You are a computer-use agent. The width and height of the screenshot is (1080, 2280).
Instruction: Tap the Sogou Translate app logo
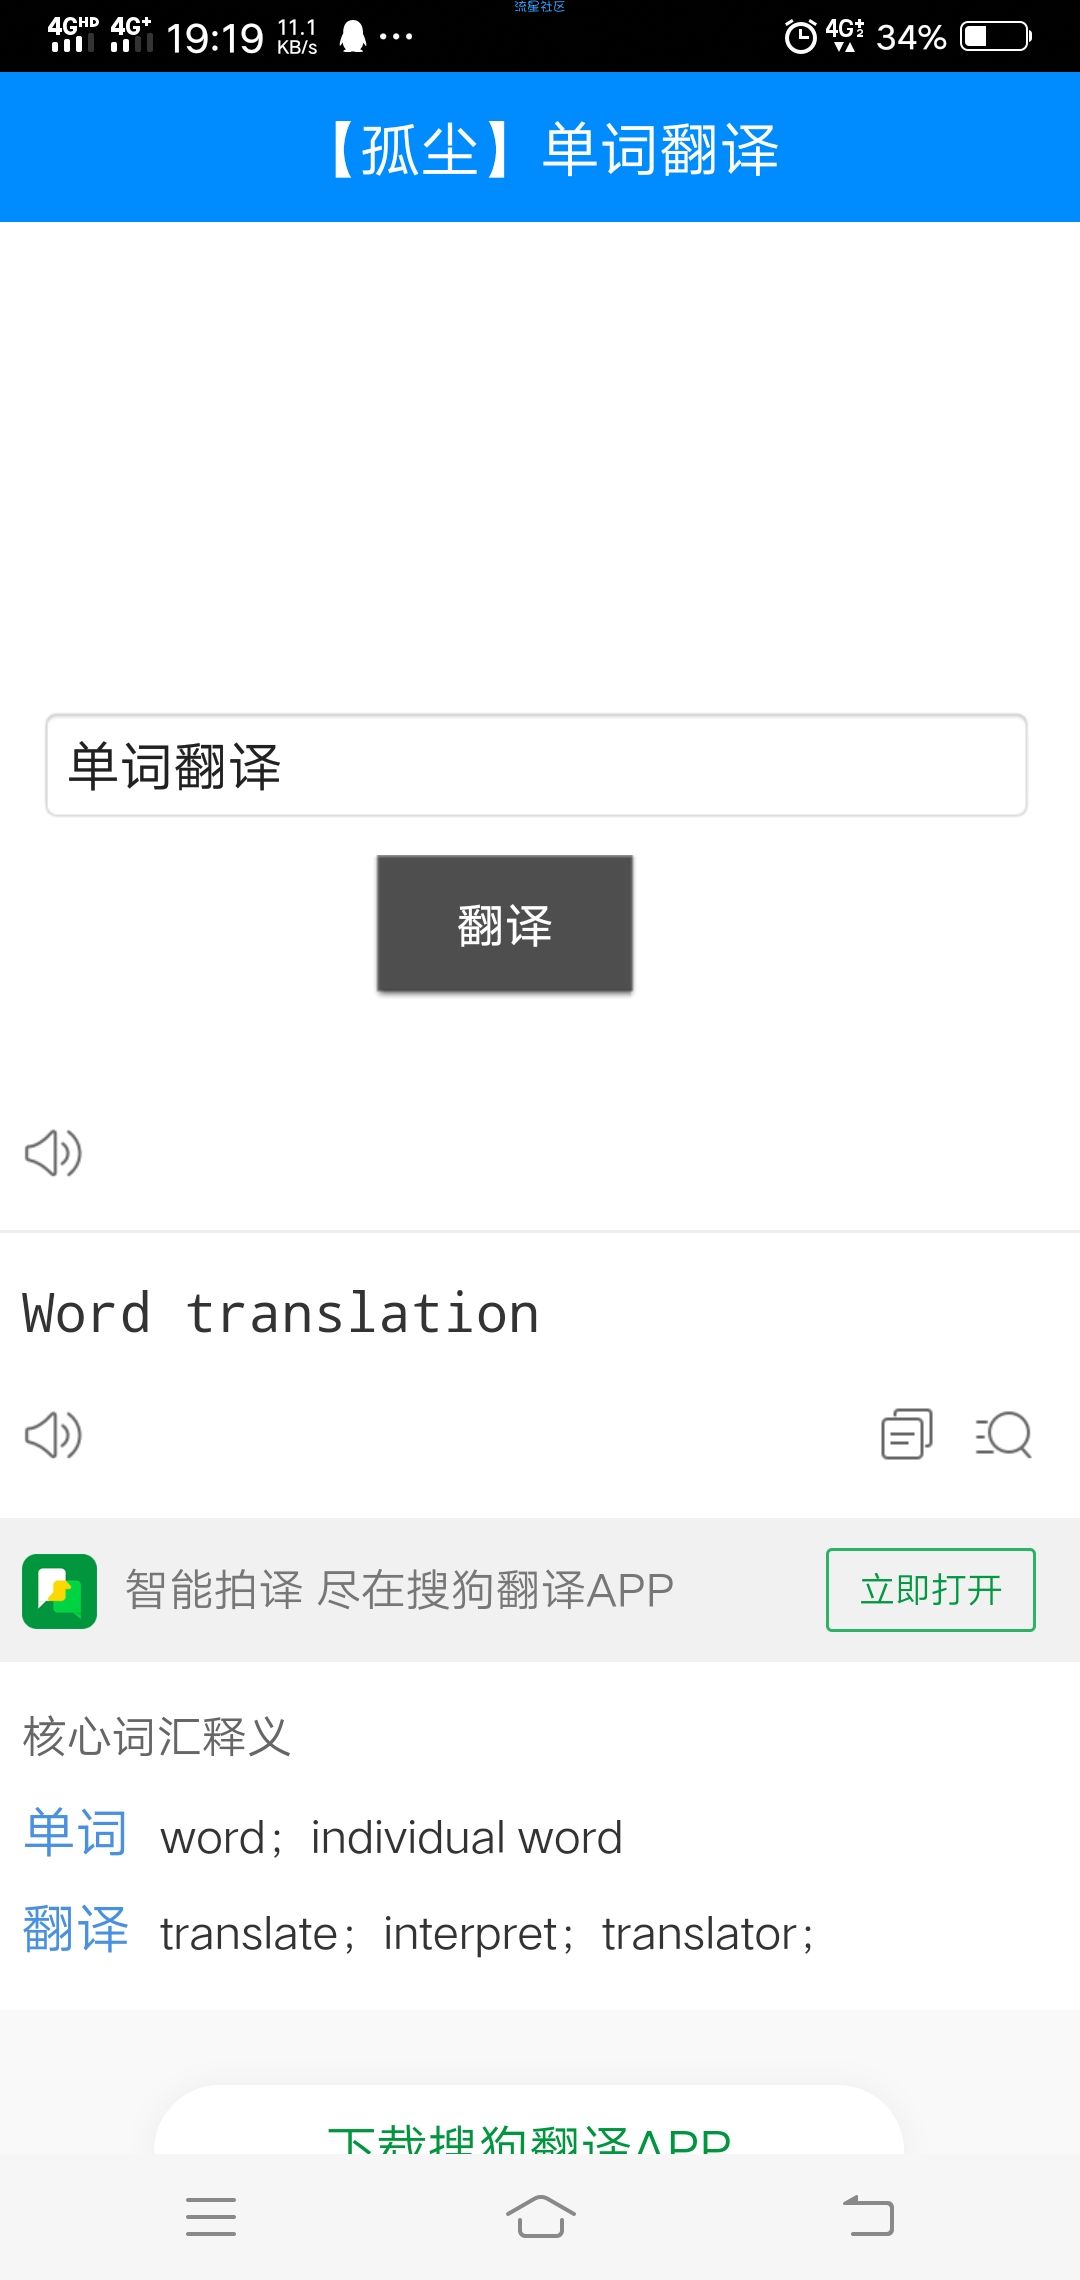[x=60, y=1591]
